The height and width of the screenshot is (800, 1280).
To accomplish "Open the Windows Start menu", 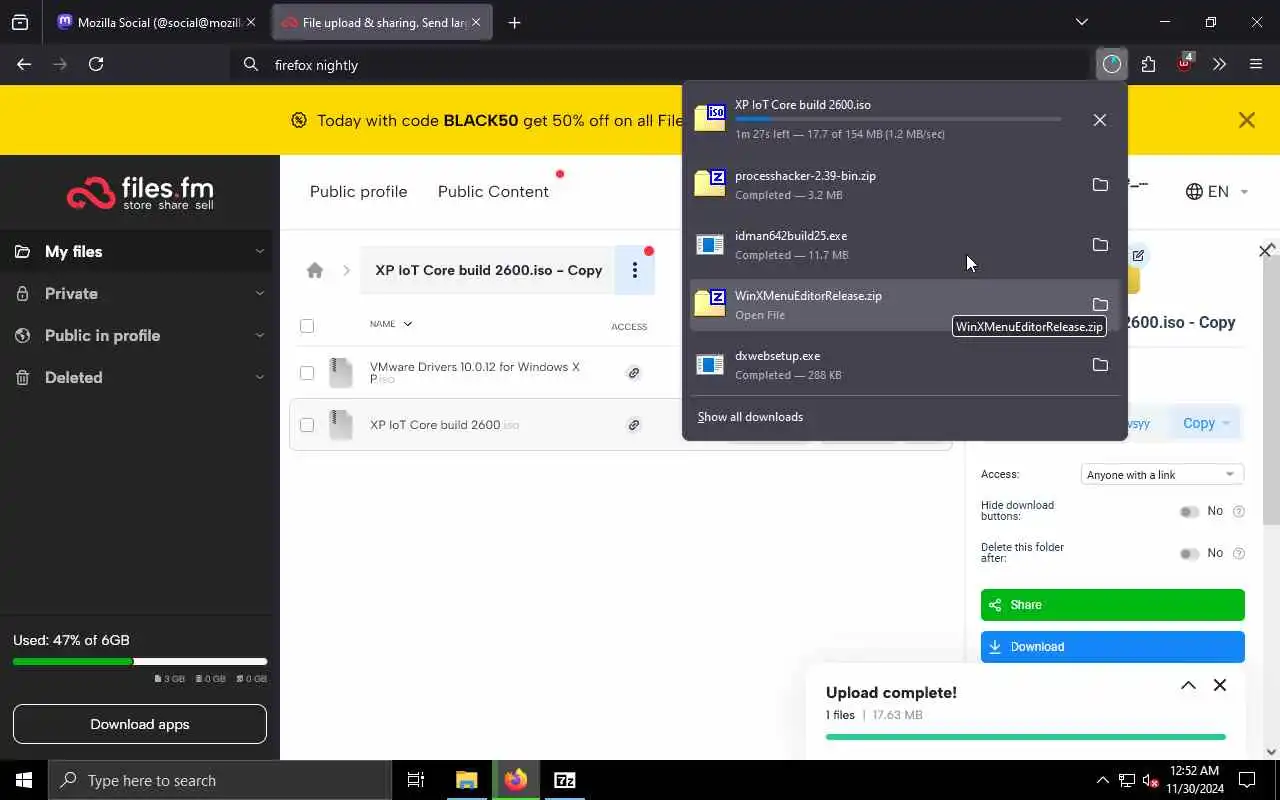I will point(24,780).
